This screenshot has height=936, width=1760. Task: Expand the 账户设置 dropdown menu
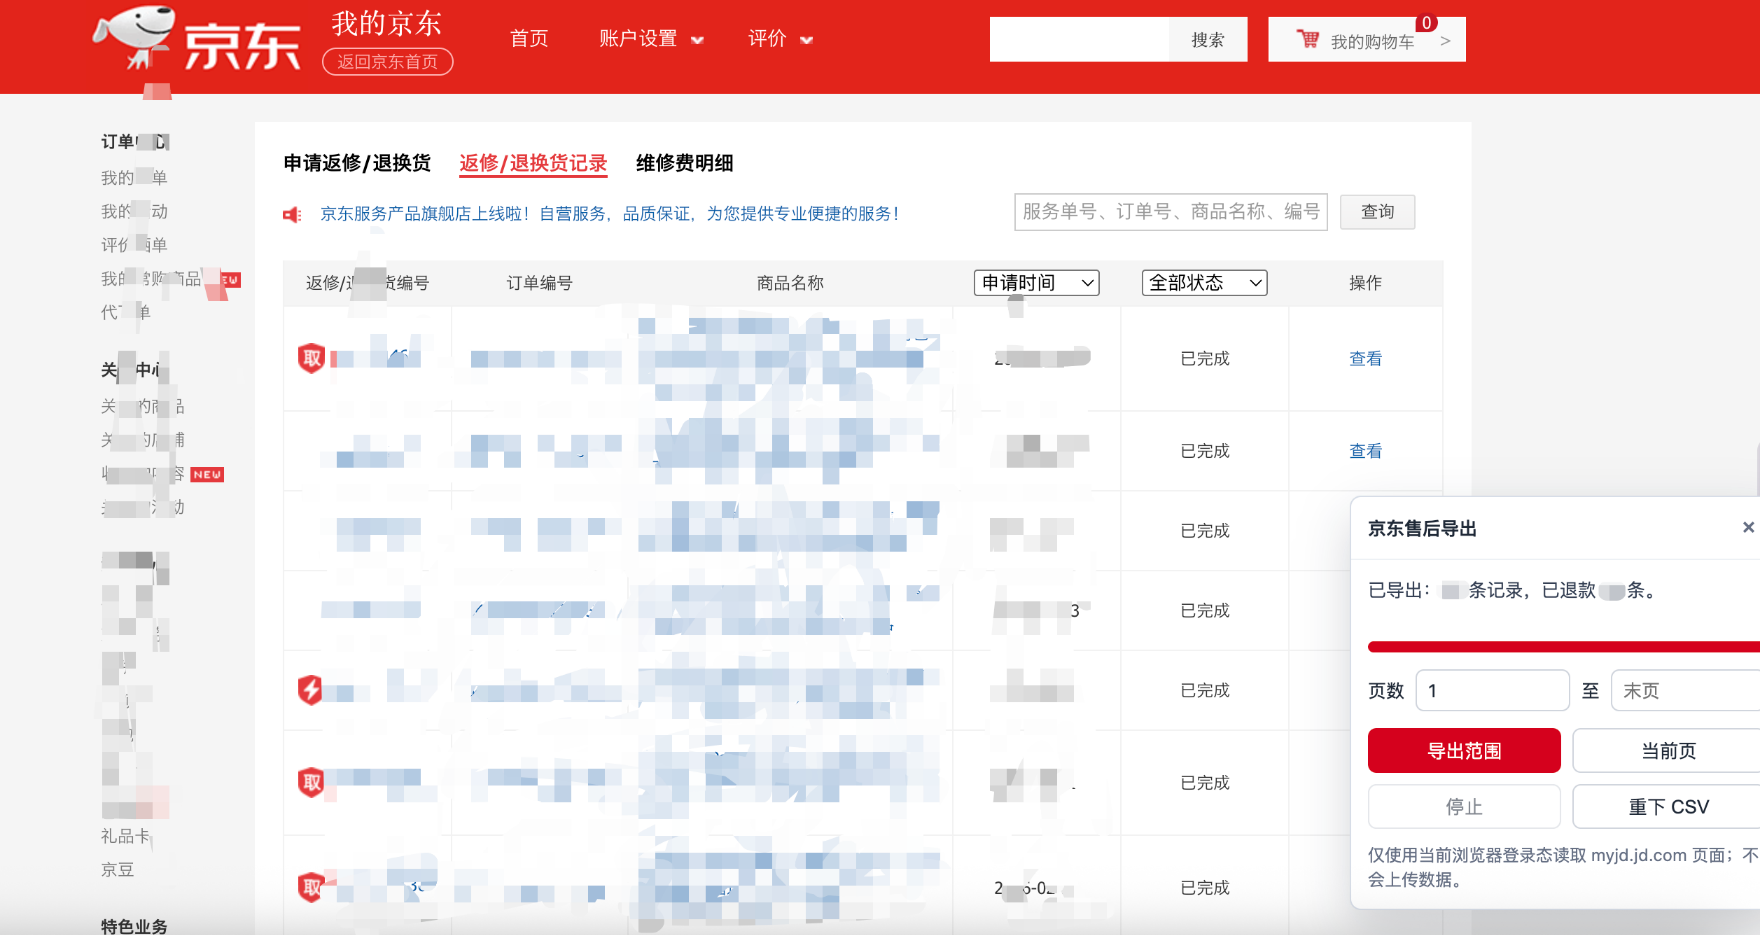click(x=651, y=39)
